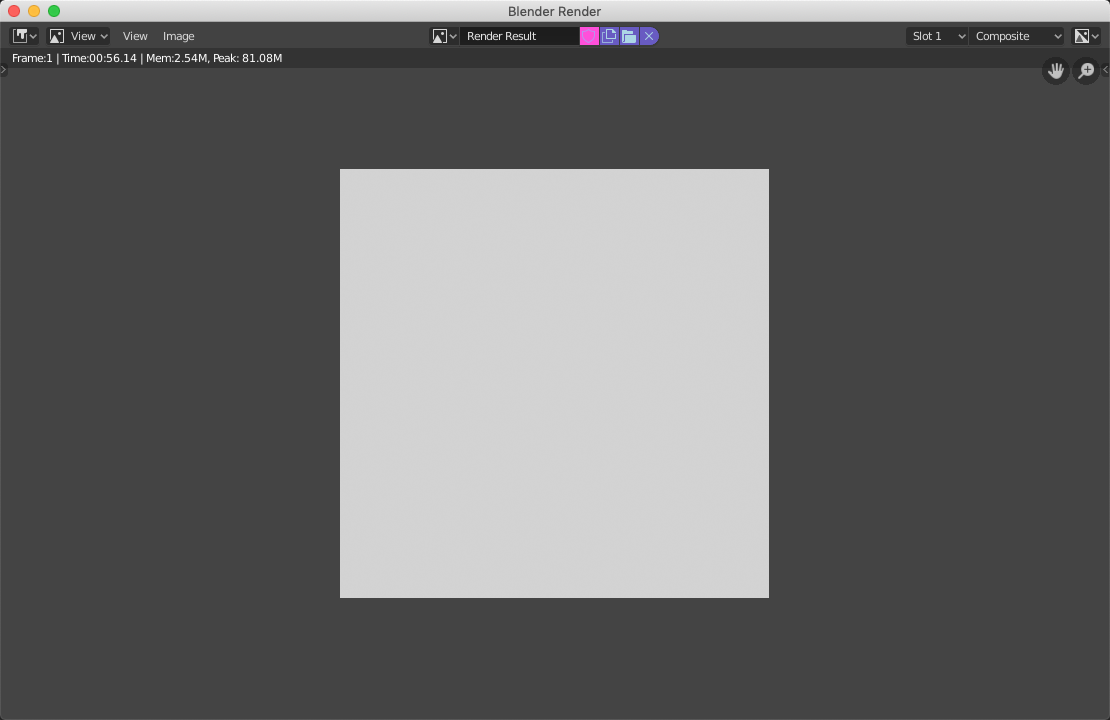Click the rendered image canvas
The width and height of the screenshot is (1110, 720).
(554, 383)
